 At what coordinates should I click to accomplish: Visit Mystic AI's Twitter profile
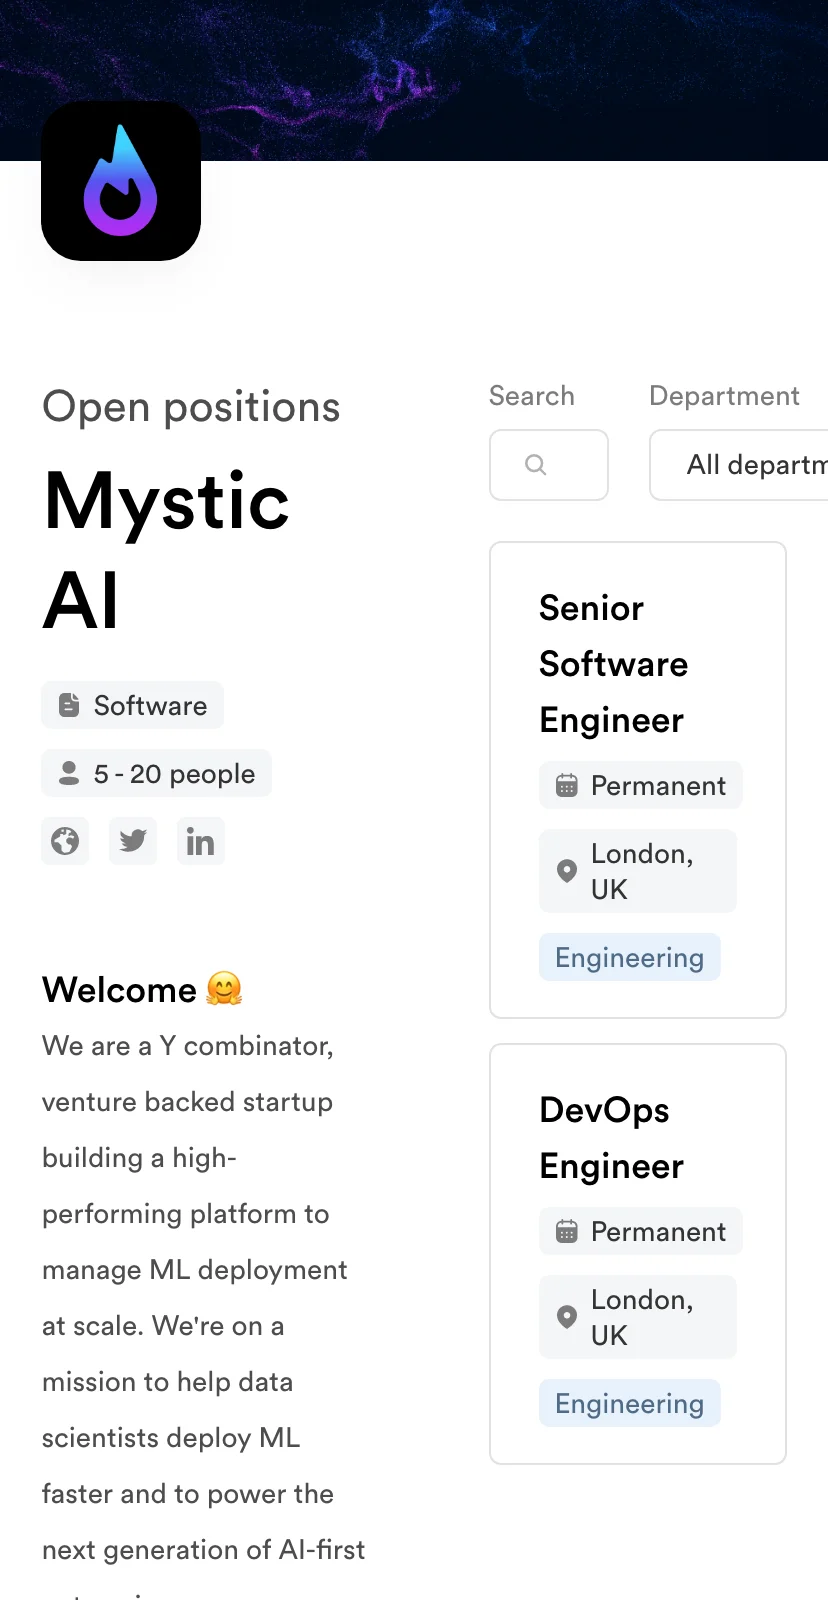pyautogui.click(x=133, y=841)
